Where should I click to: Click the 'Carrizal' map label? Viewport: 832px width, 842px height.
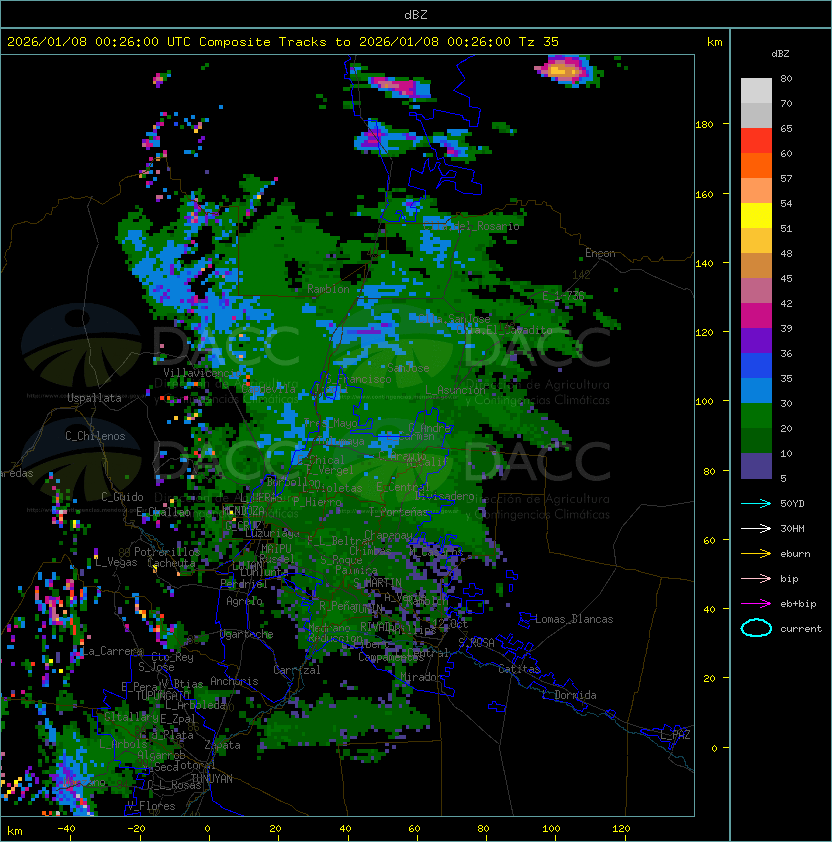[297, 670]
